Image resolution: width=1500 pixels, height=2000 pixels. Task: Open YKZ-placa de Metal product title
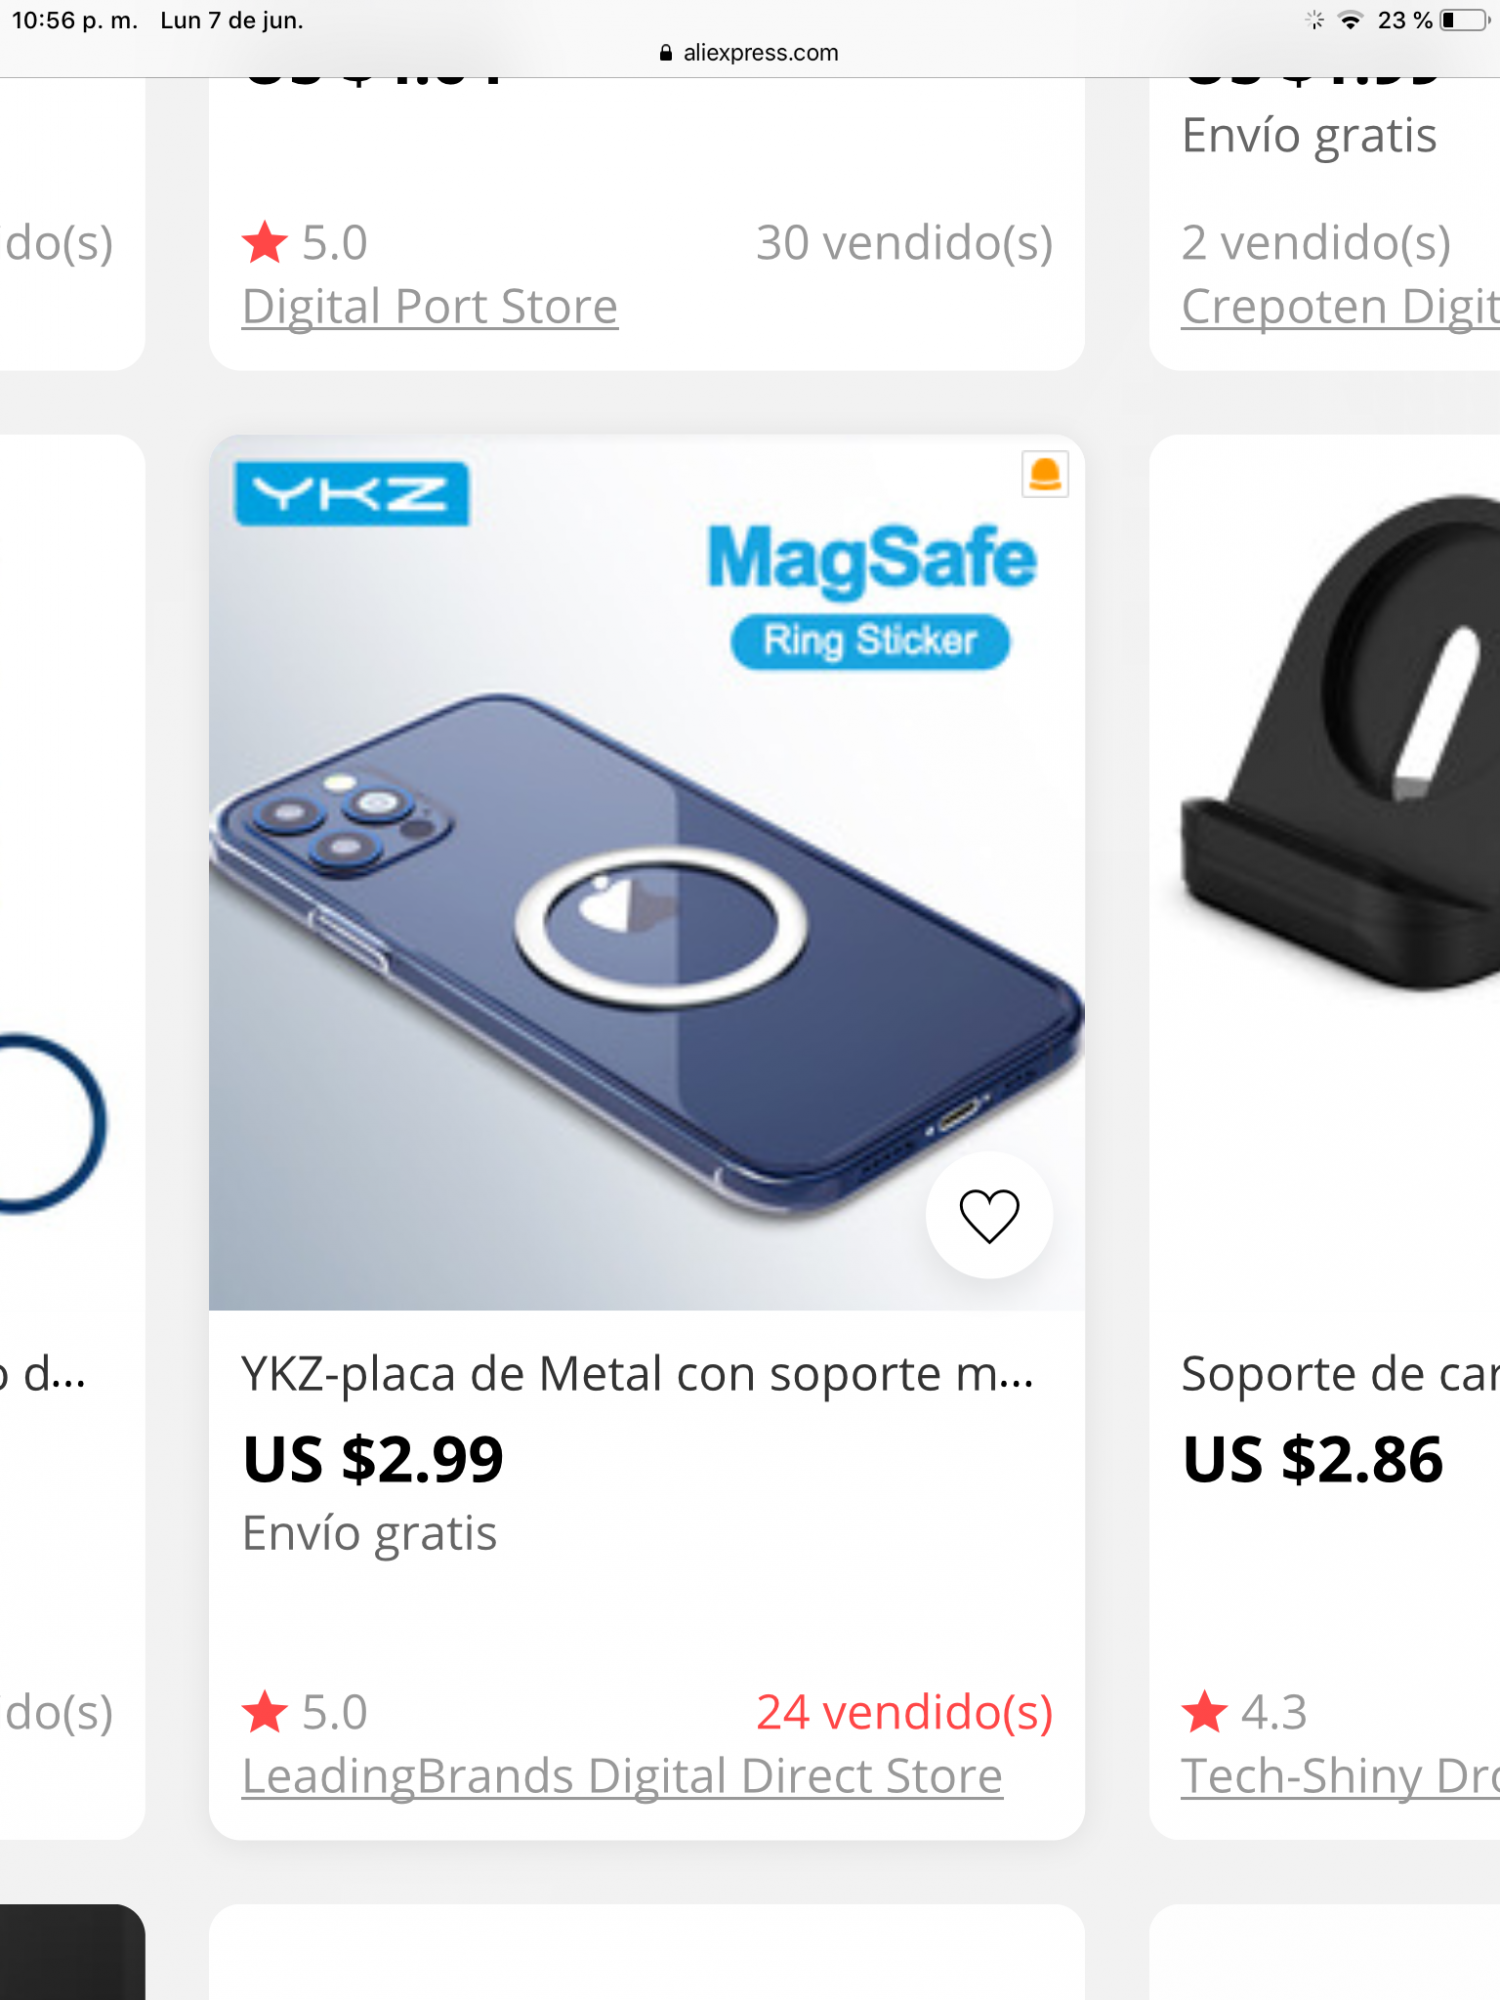point(638,1374)
